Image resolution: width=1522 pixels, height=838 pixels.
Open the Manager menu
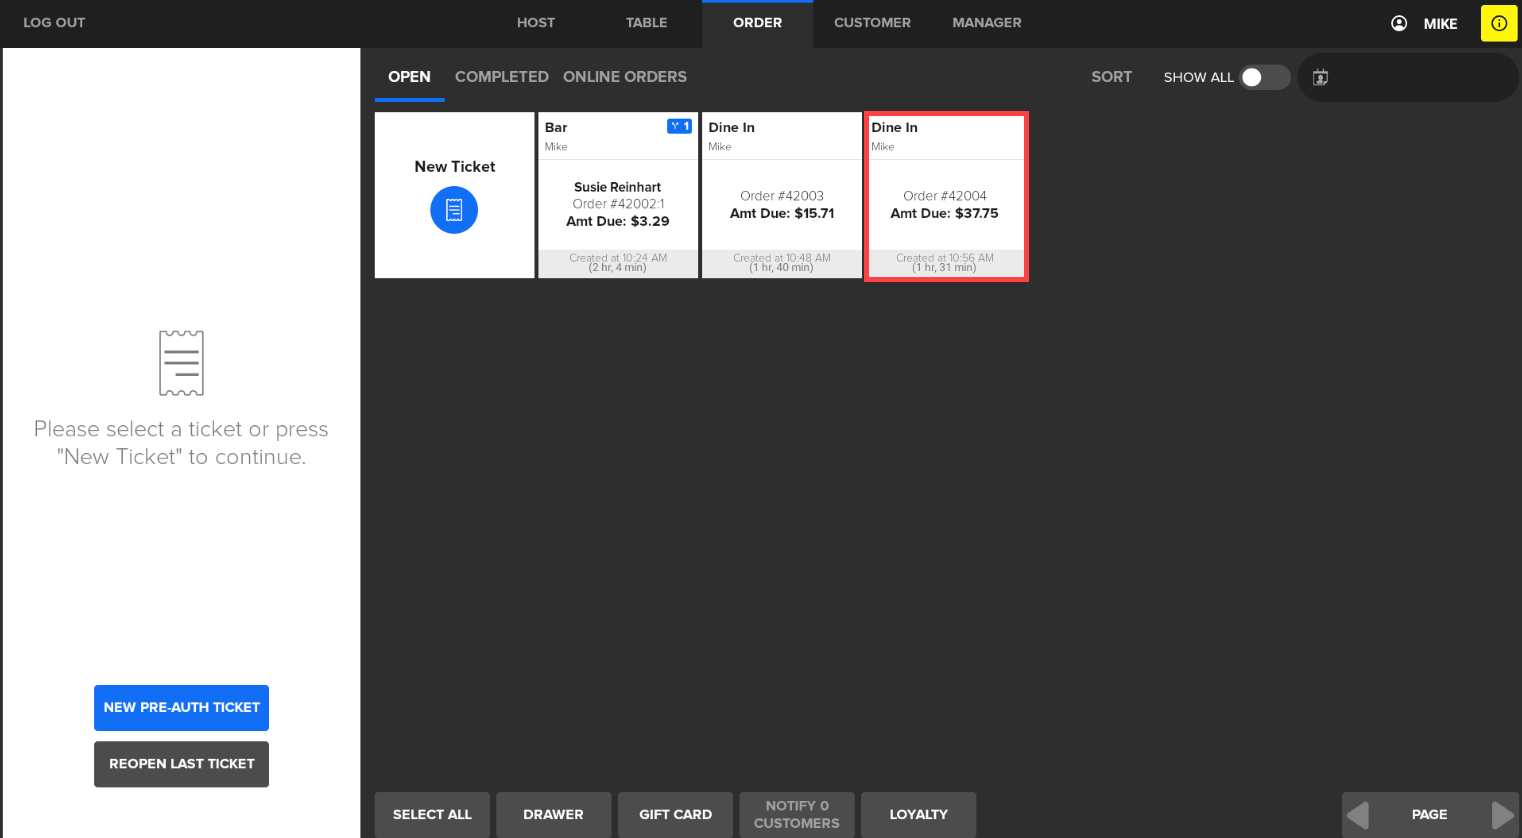tap(986, 23)
